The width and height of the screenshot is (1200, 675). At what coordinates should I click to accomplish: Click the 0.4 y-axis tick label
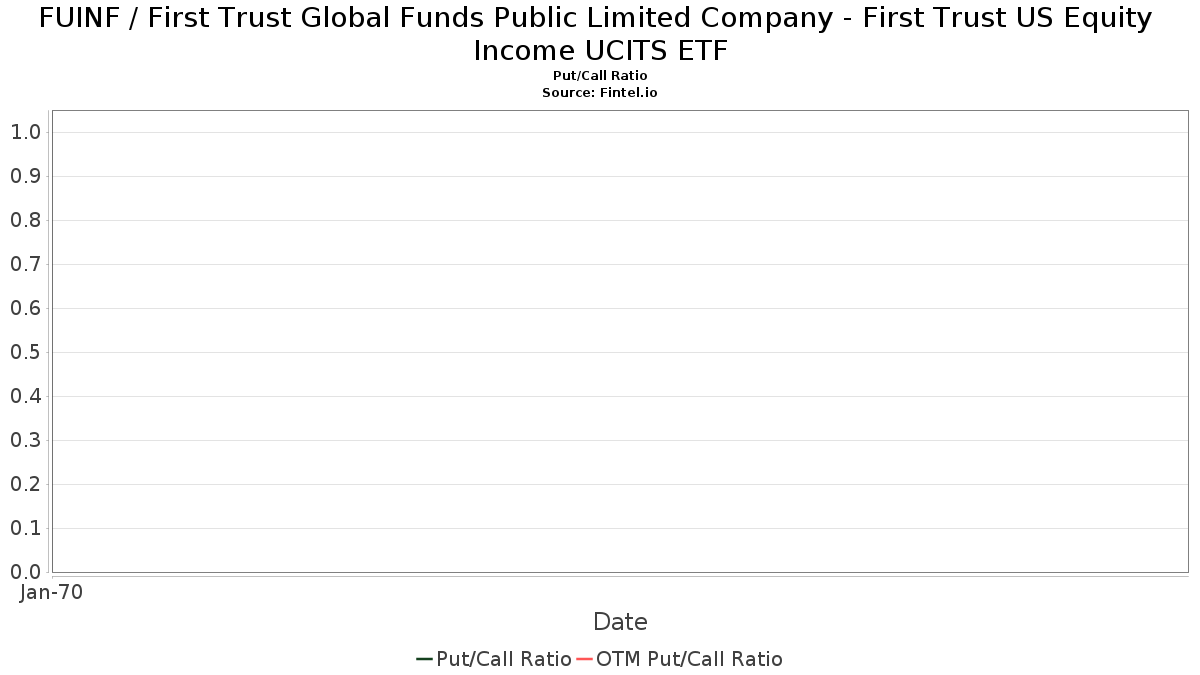pos(25,396)
